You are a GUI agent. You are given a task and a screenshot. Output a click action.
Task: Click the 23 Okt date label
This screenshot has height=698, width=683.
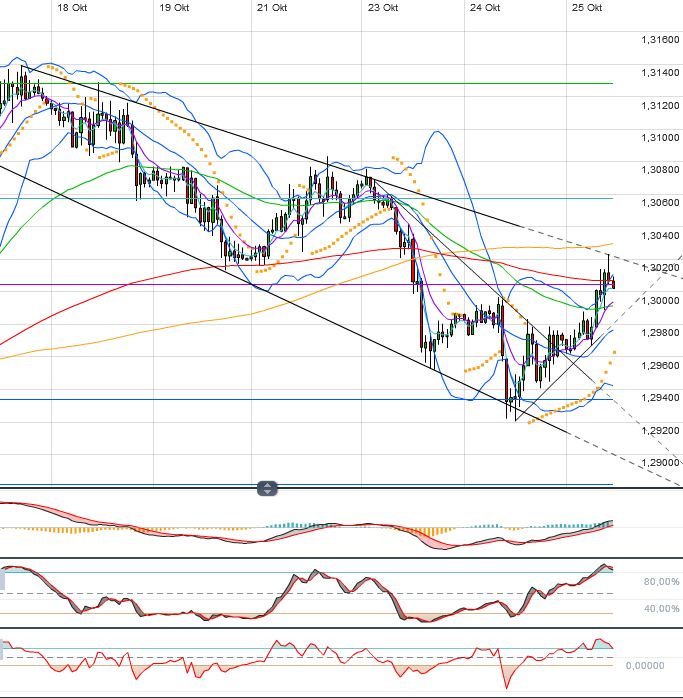pos(383,8)
